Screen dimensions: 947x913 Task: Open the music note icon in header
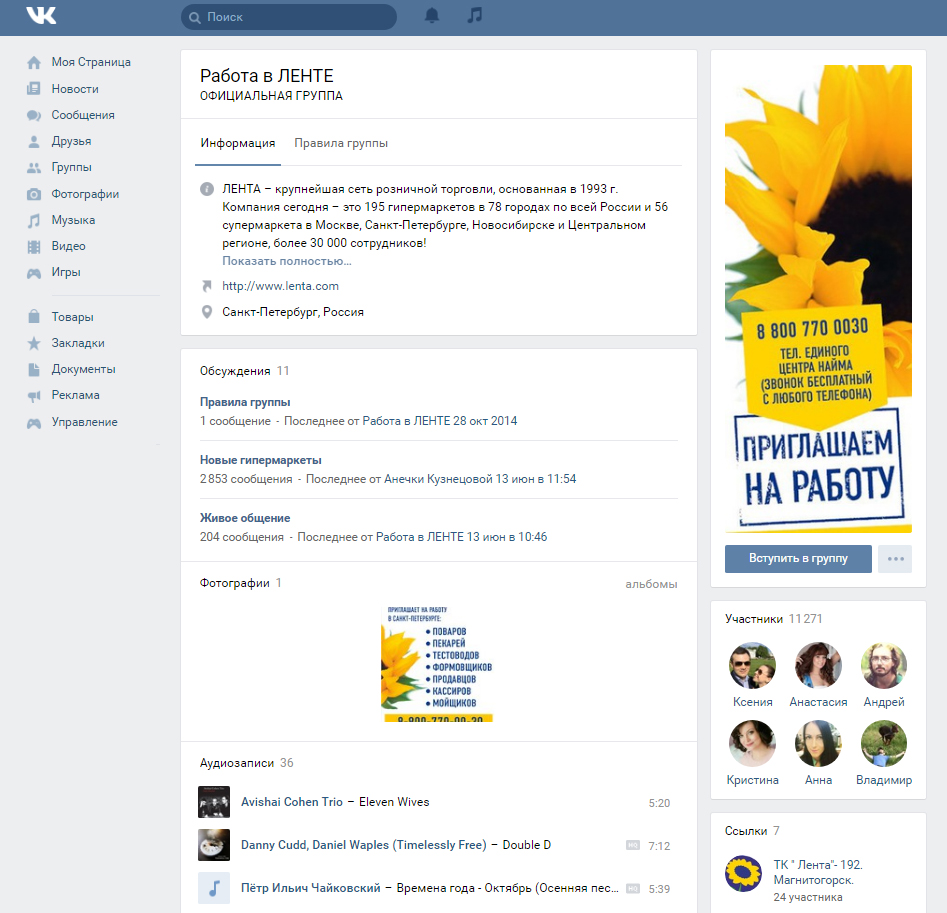tap(475, 15)
